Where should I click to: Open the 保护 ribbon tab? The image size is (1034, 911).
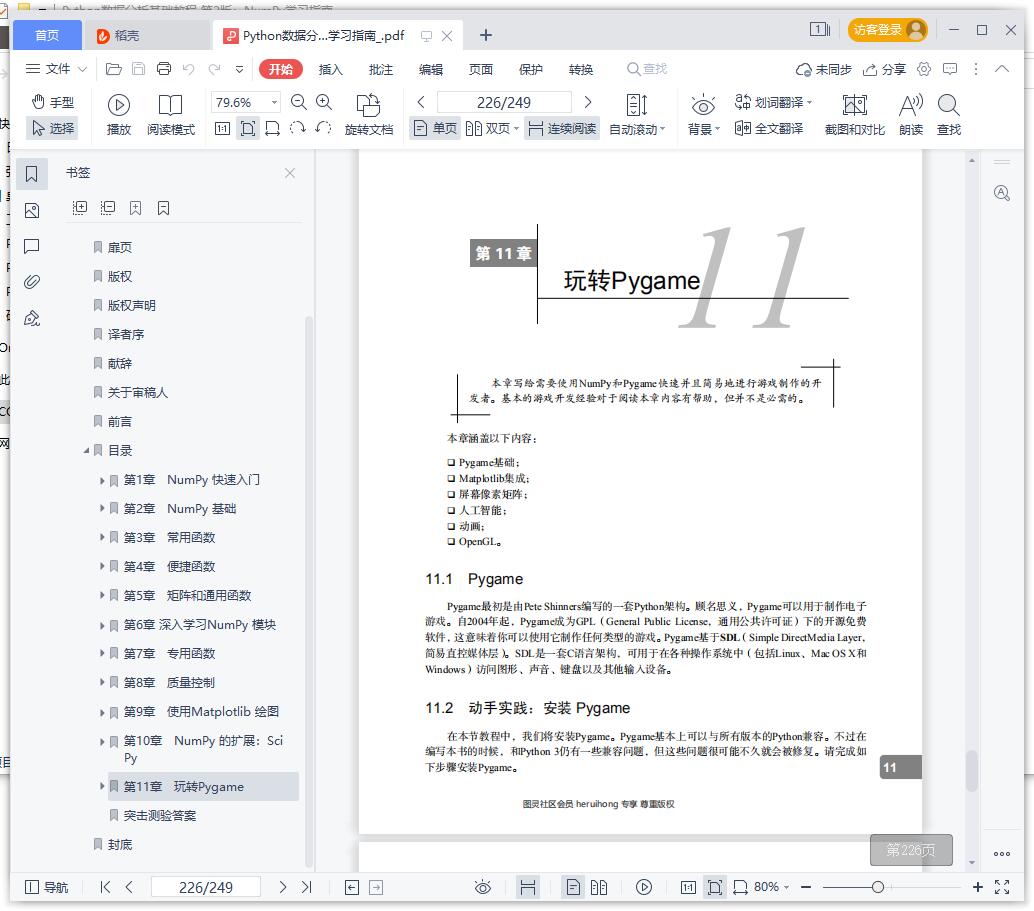coord(531,69)
